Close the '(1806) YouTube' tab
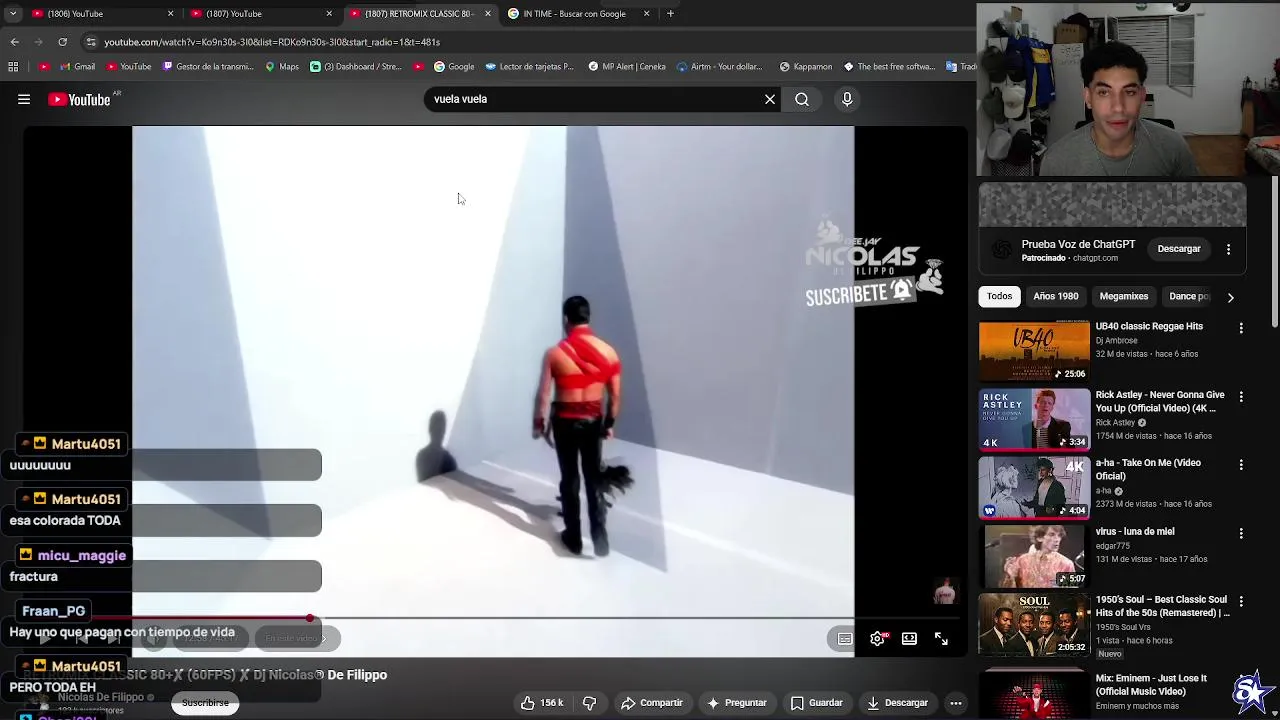 click(x=170, y=14)
